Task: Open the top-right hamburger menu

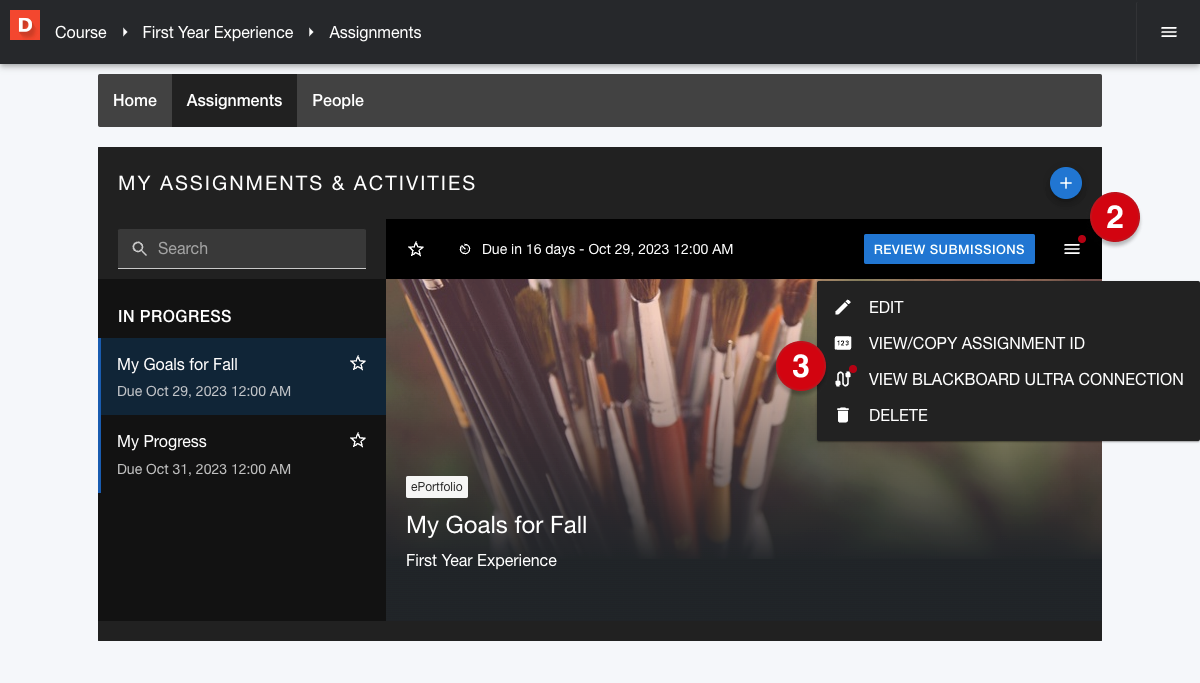Action: click(1168, 32)
